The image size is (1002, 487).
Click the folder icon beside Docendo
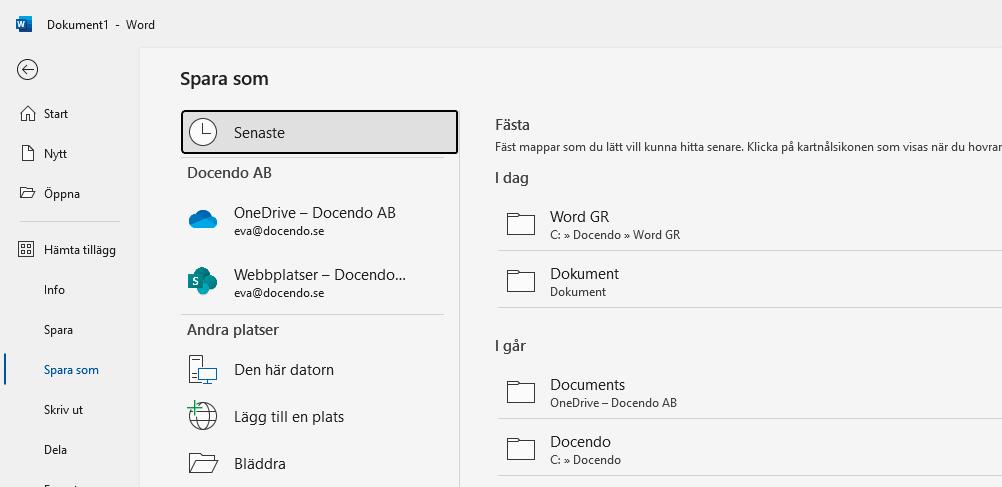pos(521,449)
